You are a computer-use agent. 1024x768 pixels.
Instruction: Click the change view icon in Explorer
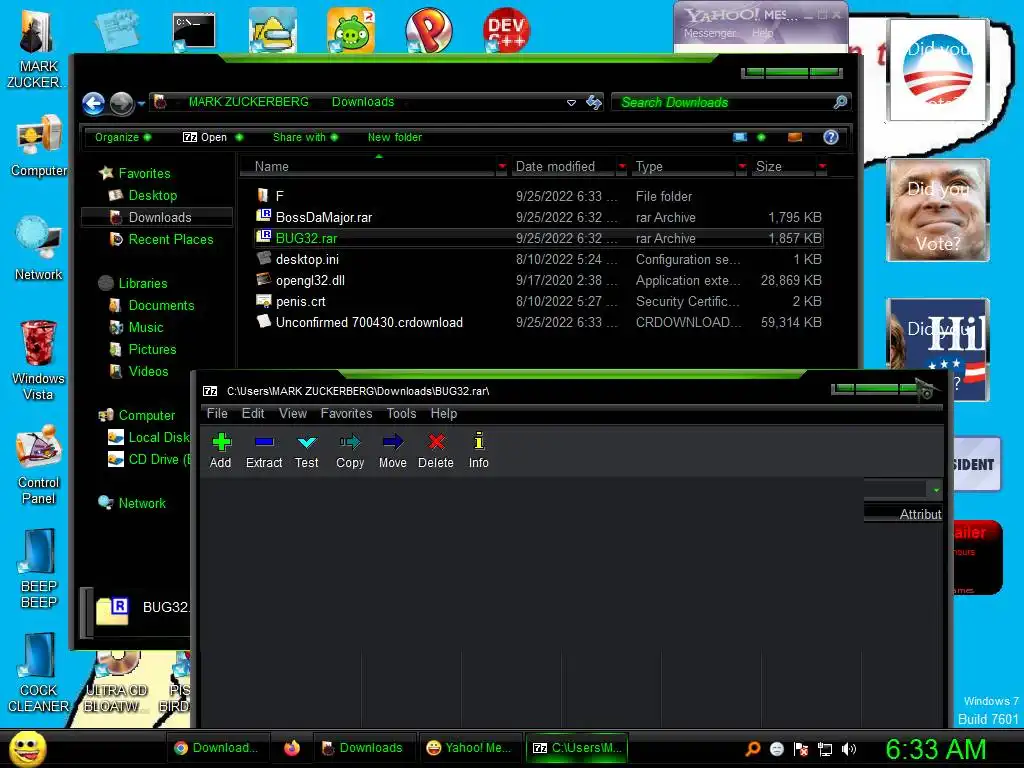pyautogui.click(x=740, y=137)
